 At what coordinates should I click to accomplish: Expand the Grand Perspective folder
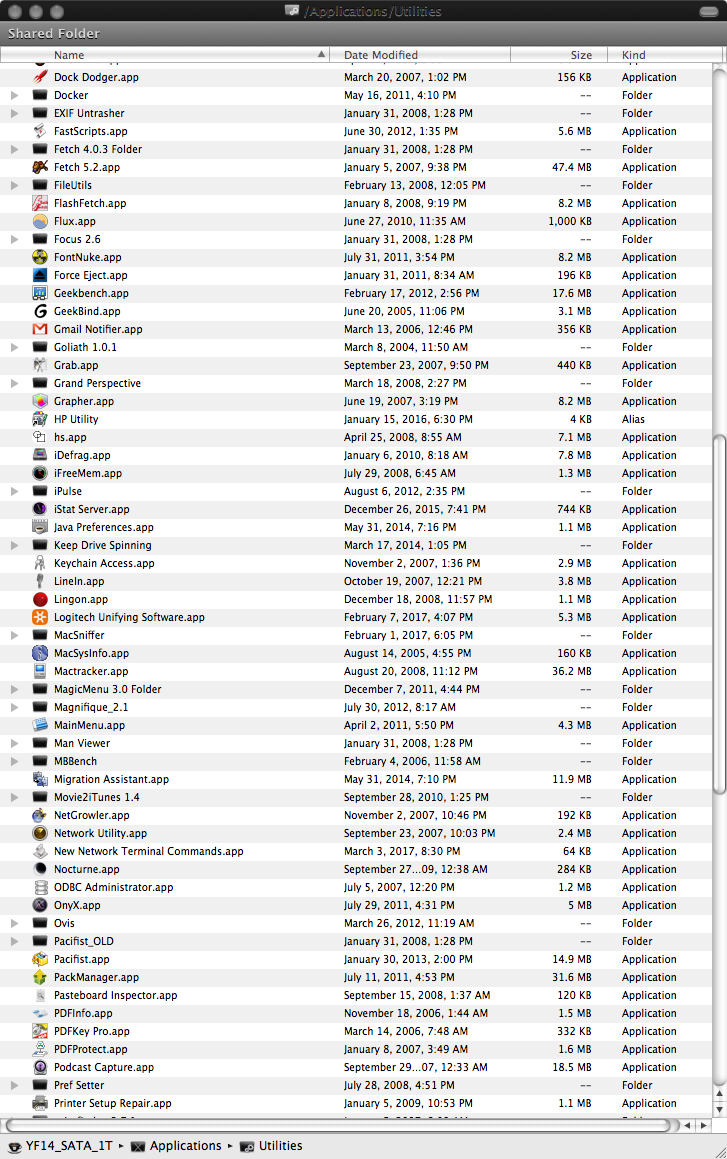click(14, 383)
